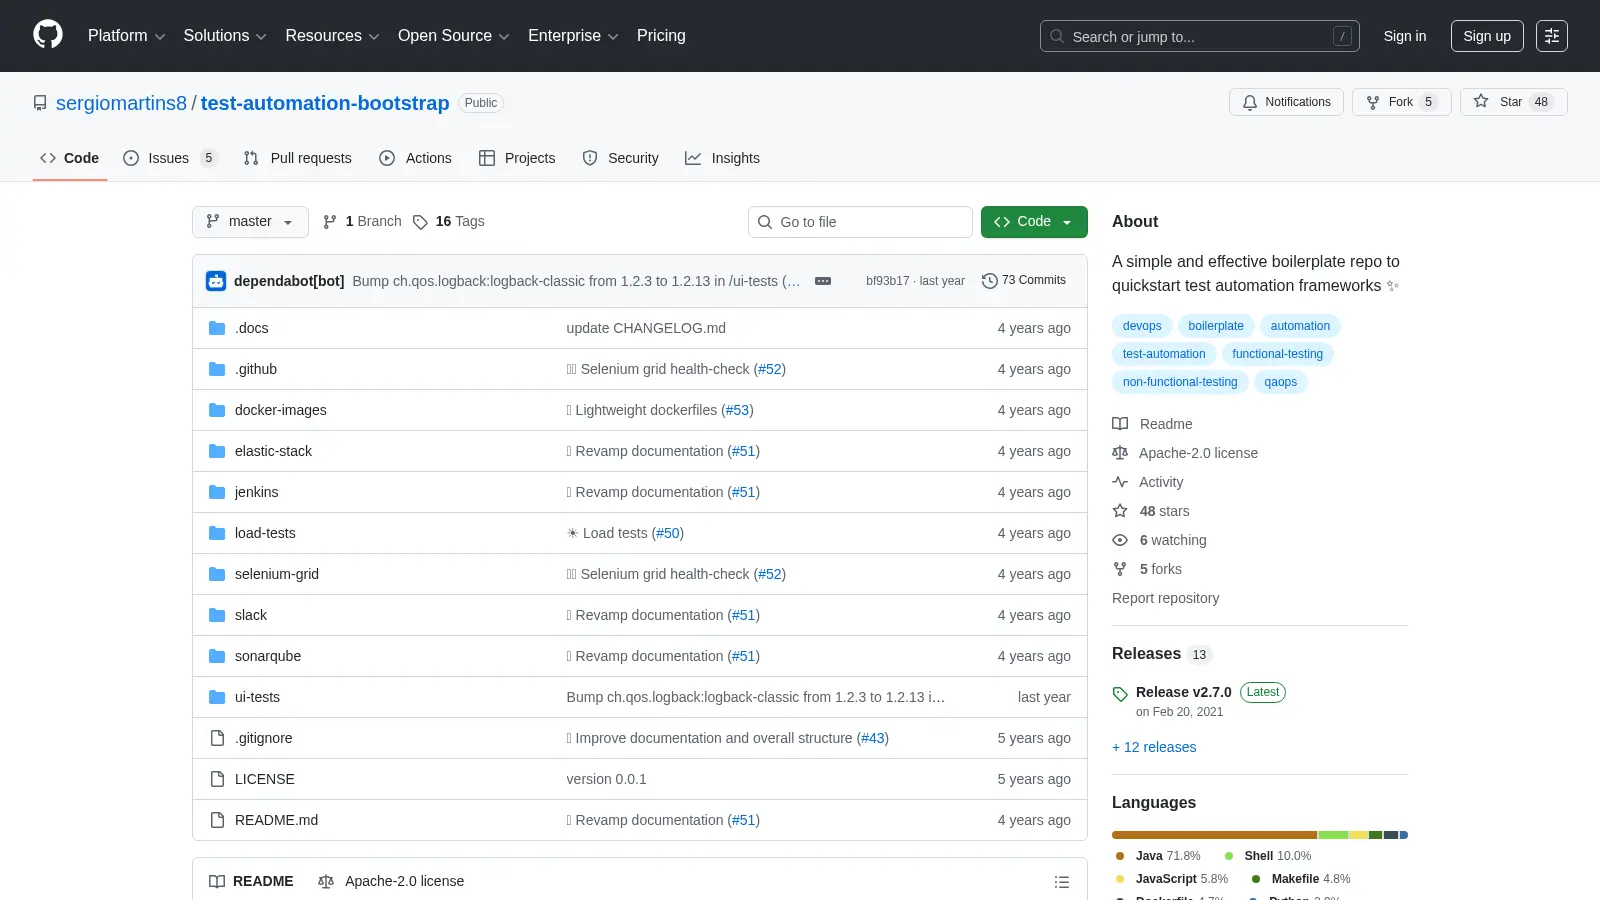
Task: Click the sonarqube folder icon
Action: pyautogui.click(x=217, y=656)
